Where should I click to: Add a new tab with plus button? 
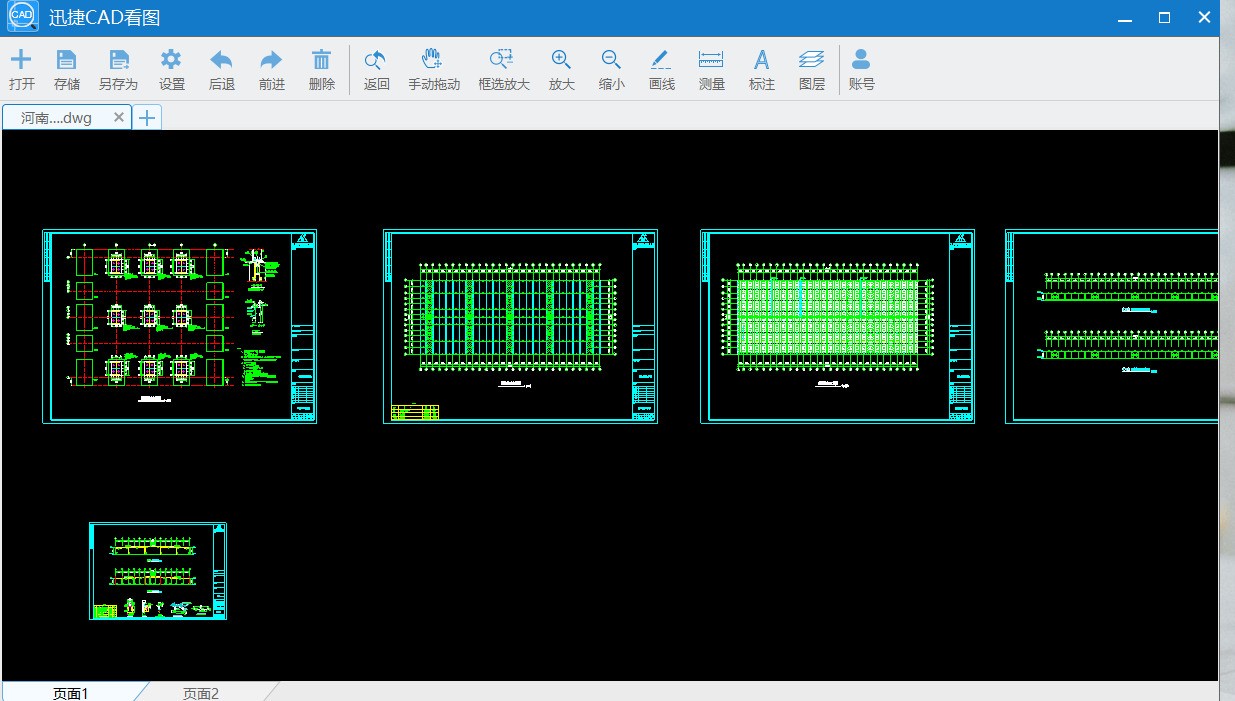click(x=147, y=118)
